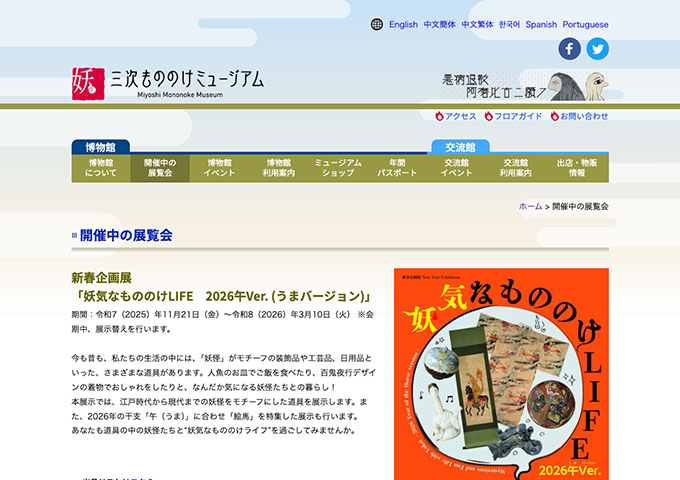Open 博物館イベント menu item
680x480 pixels.
click(x=219, y=168)
